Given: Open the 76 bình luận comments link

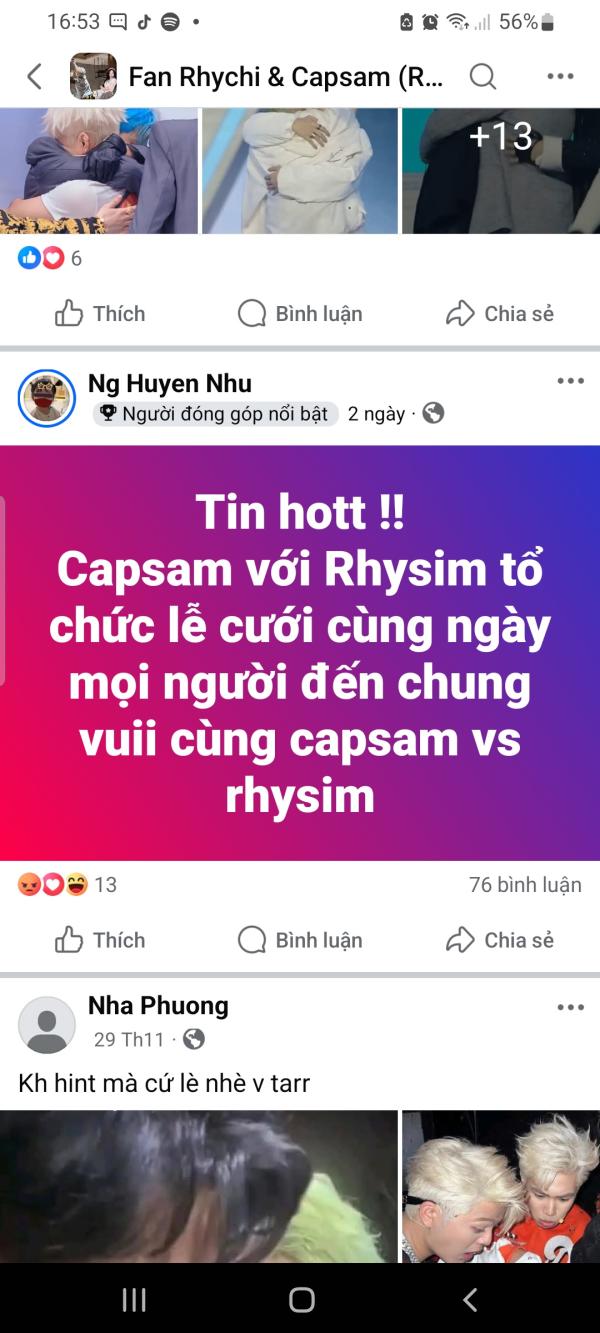Looking at the screenshot, I should 525,885.
